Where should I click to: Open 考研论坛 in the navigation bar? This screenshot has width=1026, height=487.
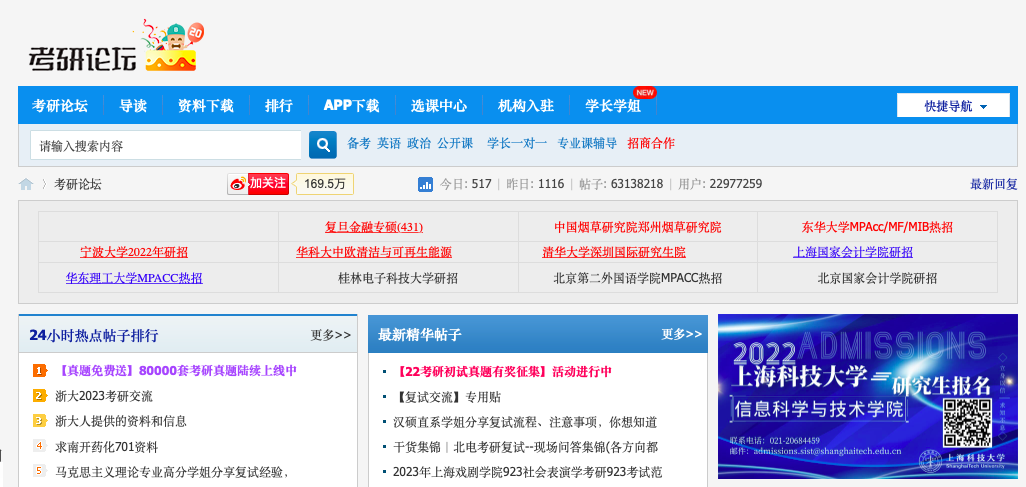click(60, 105)
